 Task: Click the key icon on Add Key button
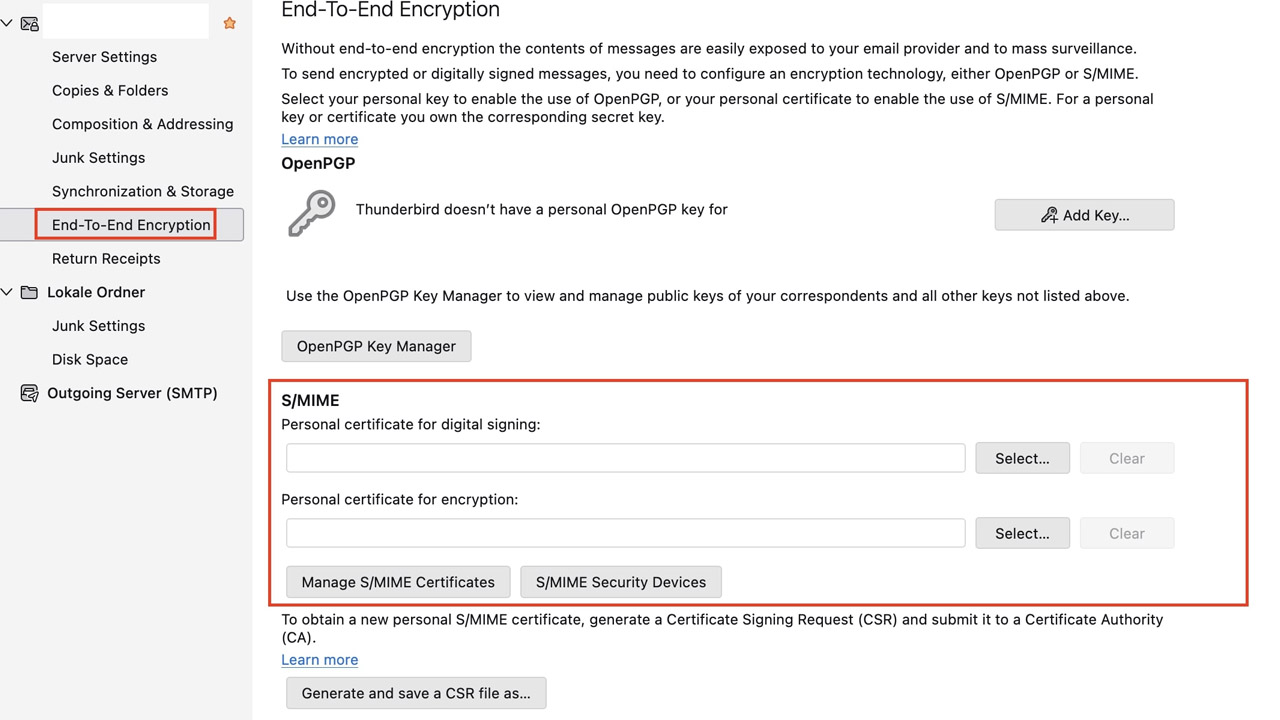pos(1049,215)
